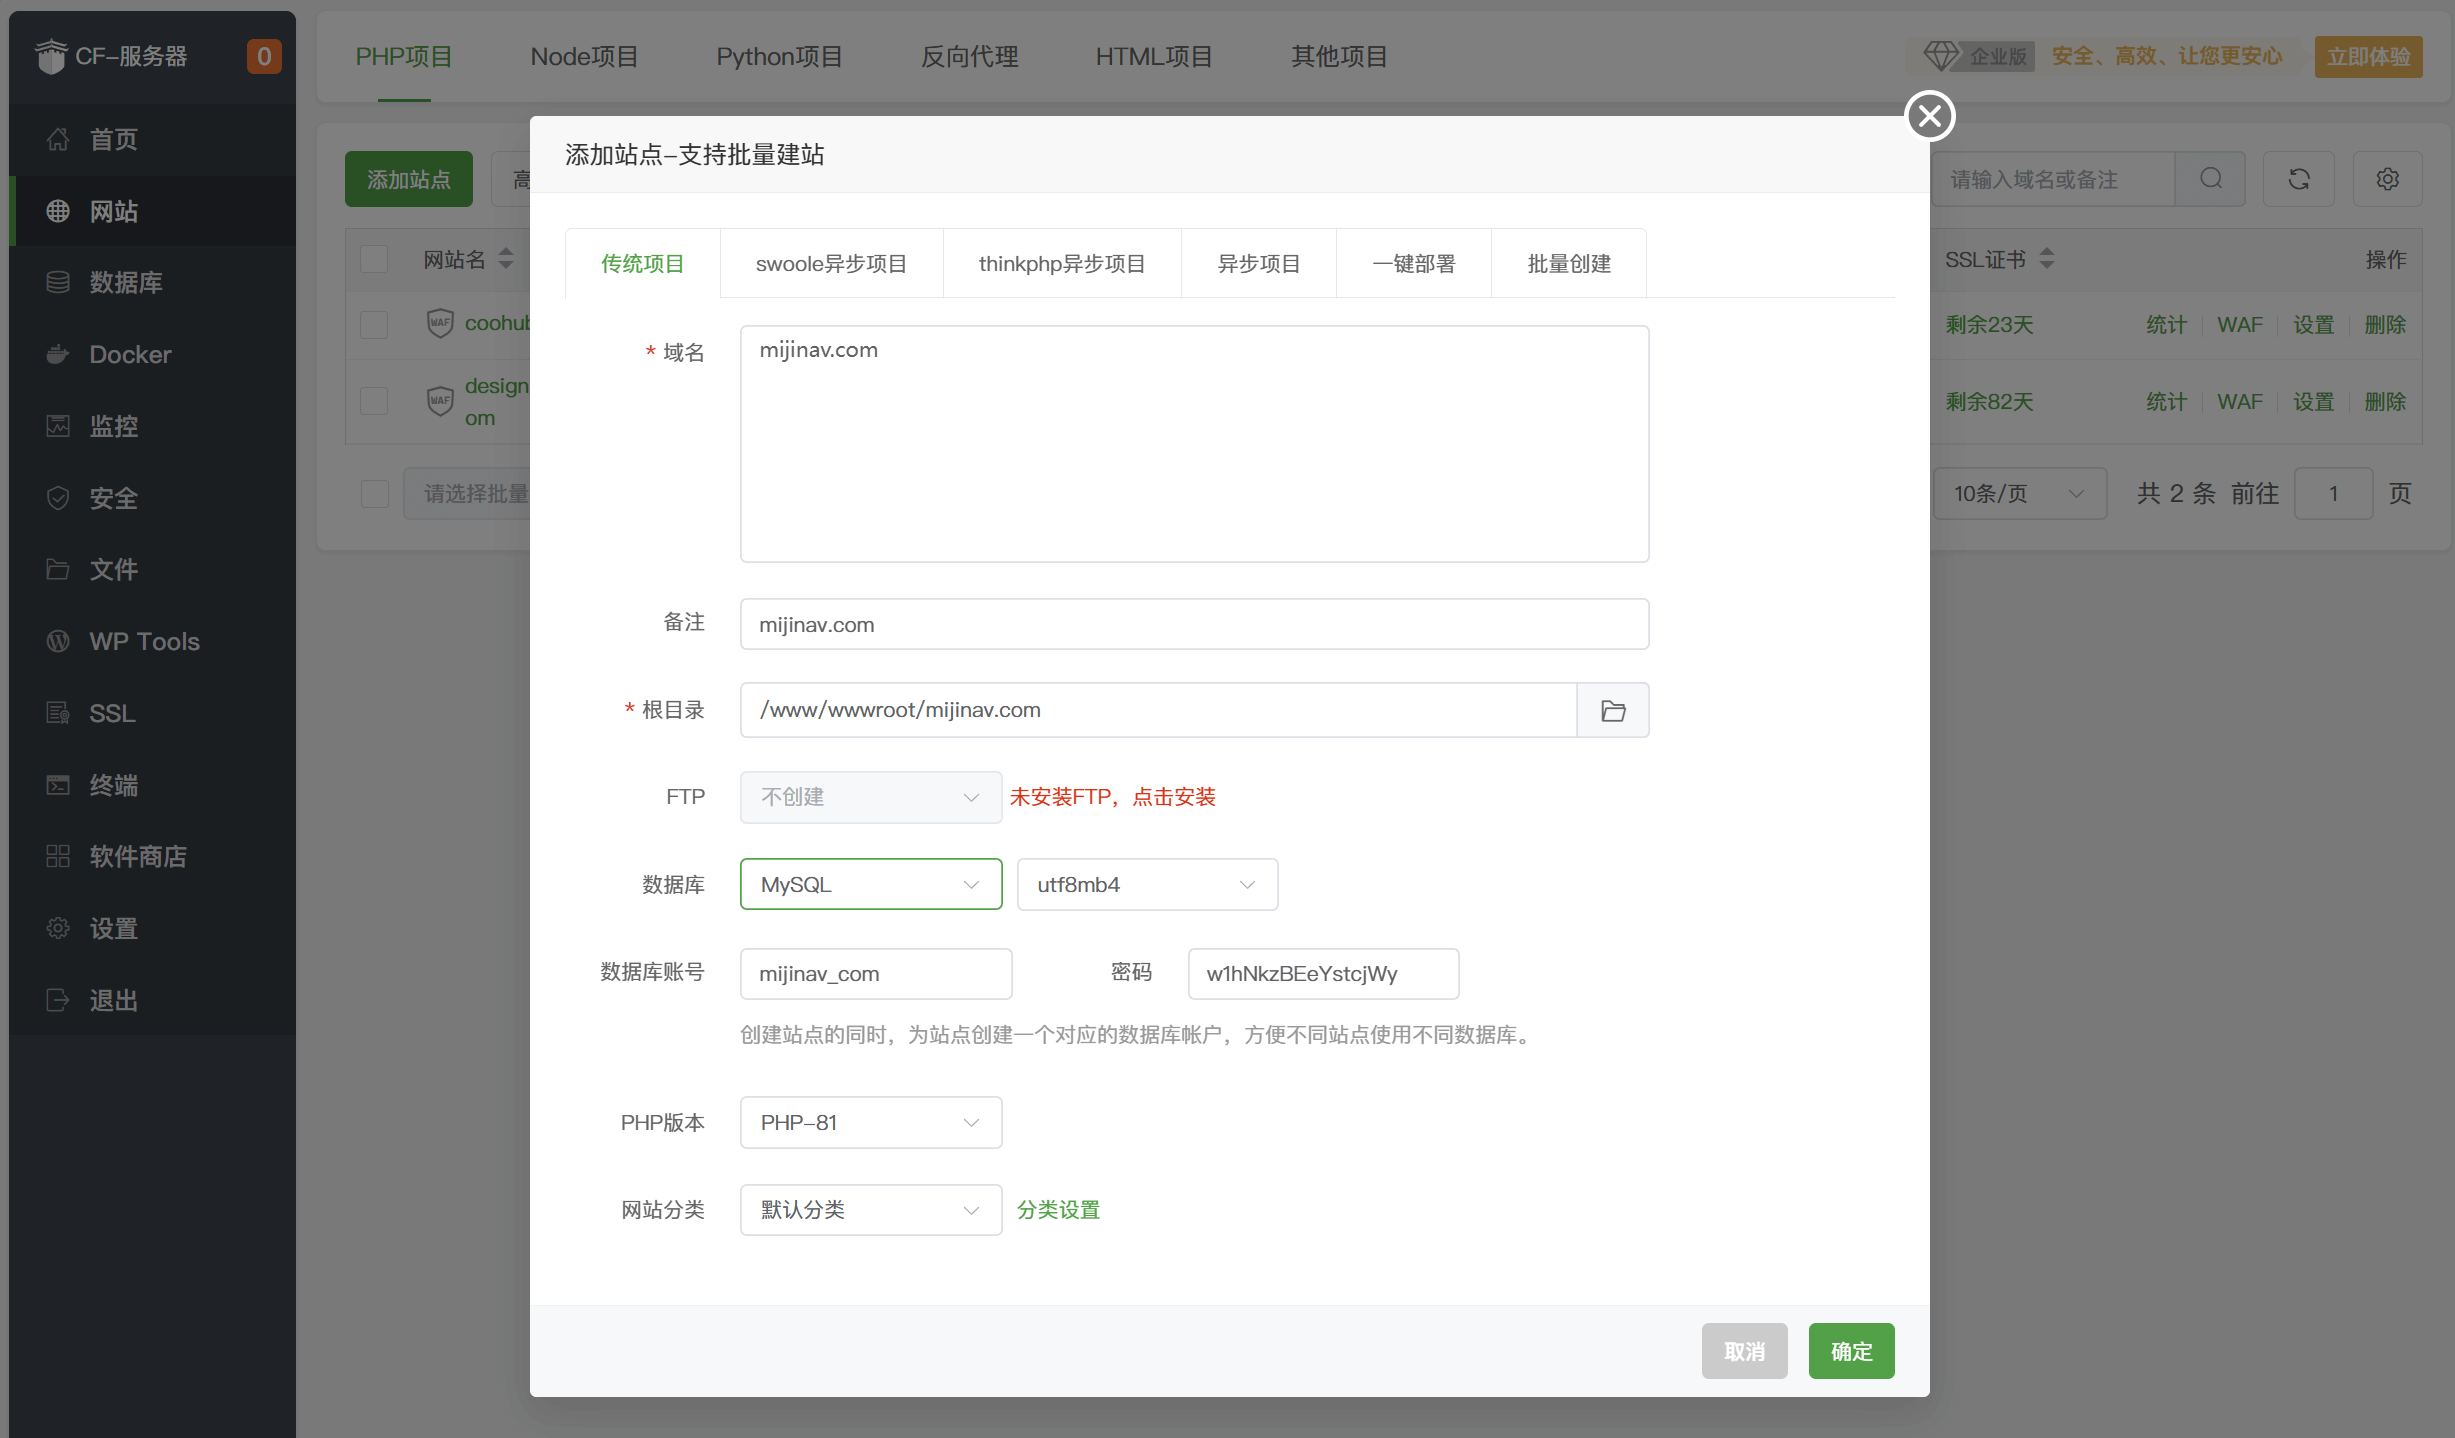Click the green 确定 confirm button
This screenshot has width=2455, height=1438.
[1850, 1351]
